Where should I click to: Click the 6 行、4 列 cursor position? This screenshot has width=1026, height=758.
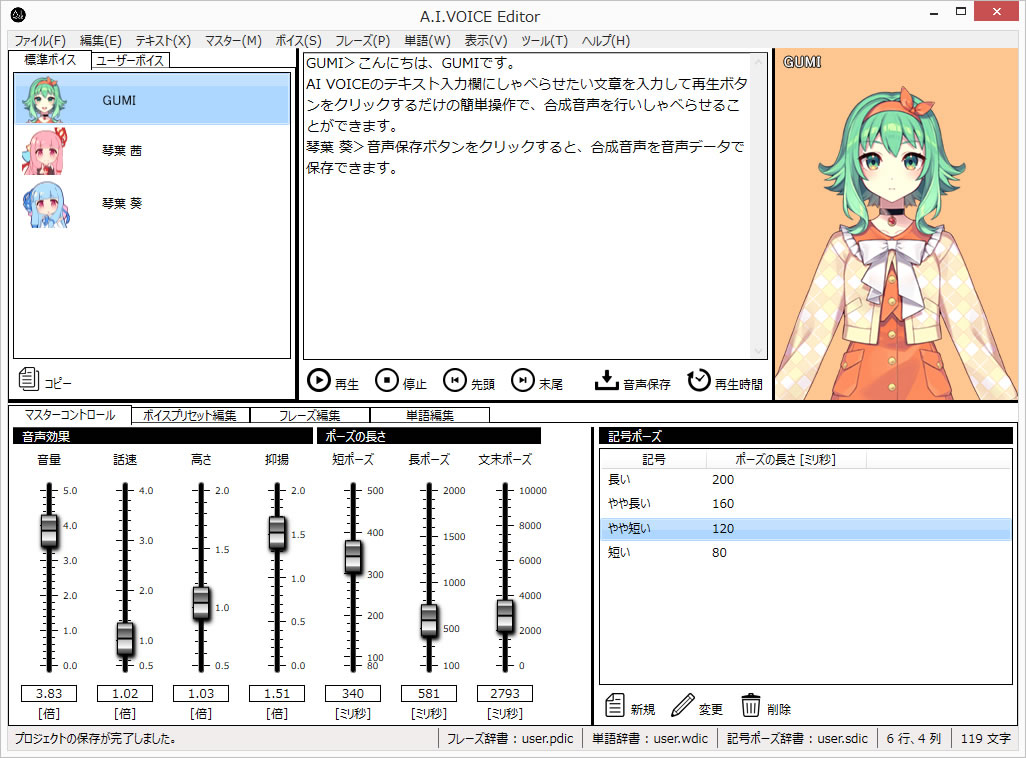[913, 738]
